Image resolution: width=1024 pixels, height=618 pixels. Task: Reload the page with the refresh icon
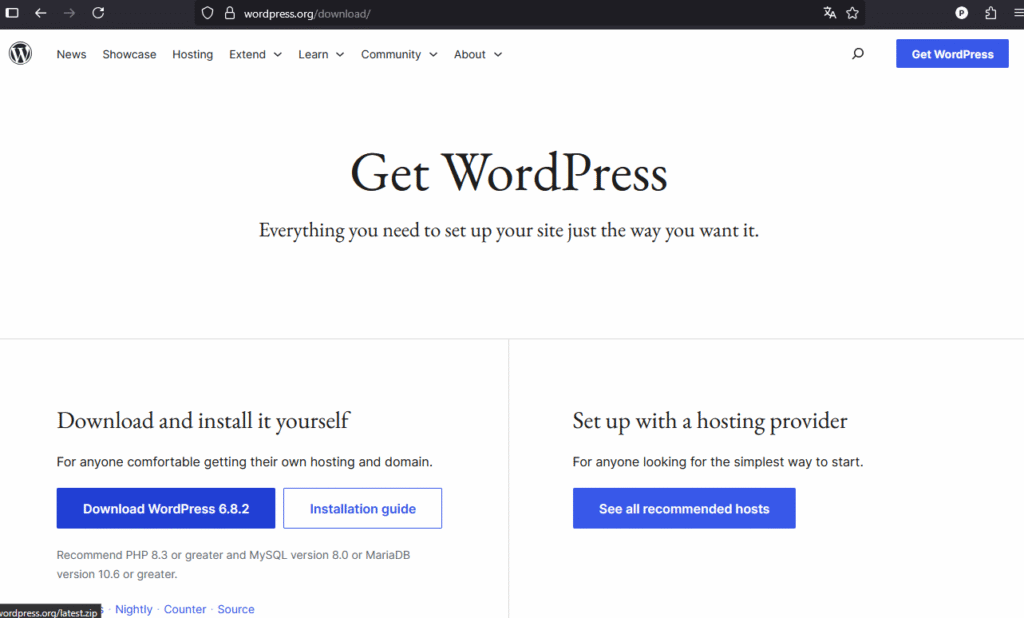click(98, 13)
